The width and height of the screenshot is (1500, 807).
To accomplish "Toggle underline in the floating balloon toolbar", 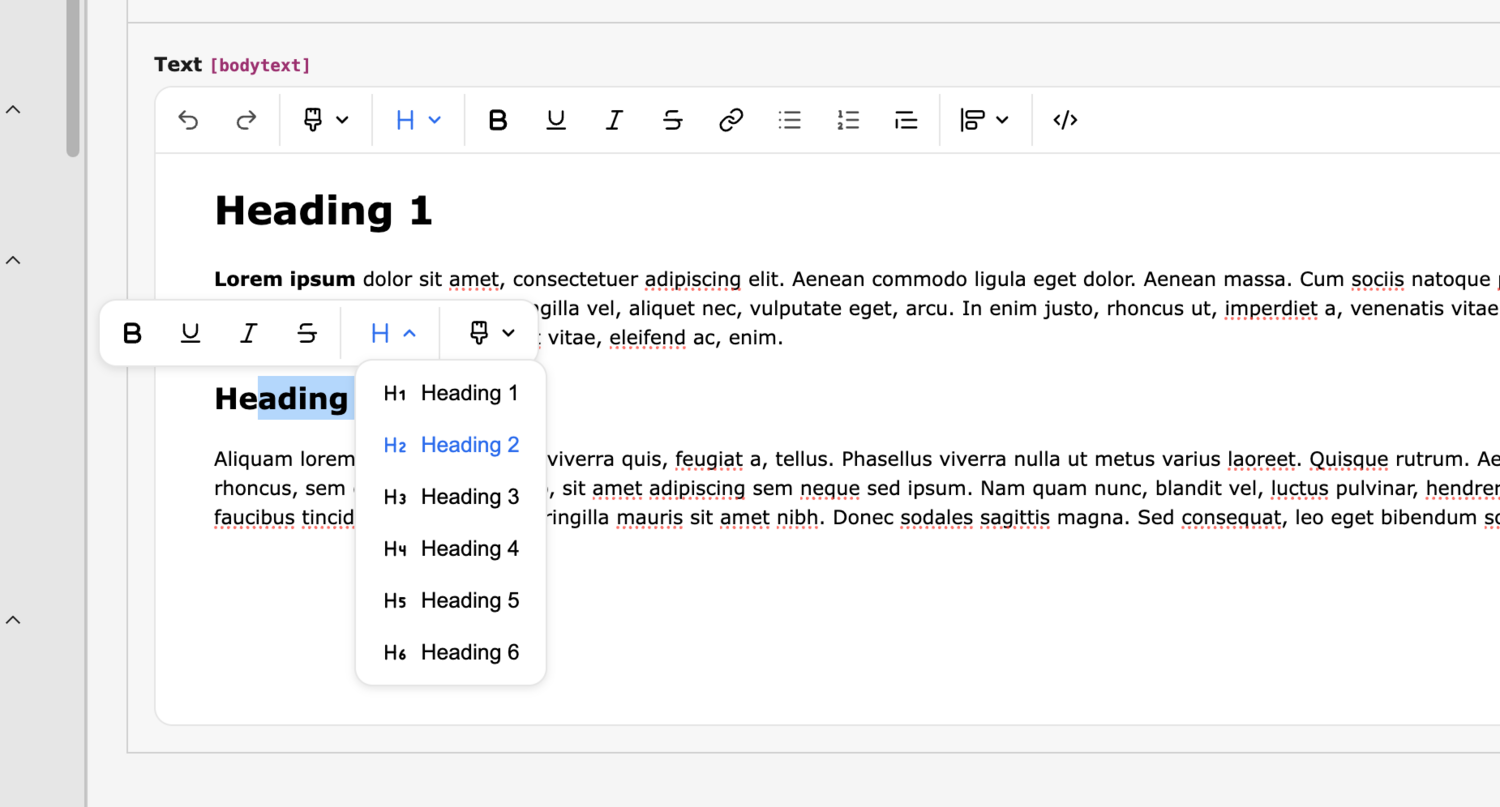I will 190,333.
